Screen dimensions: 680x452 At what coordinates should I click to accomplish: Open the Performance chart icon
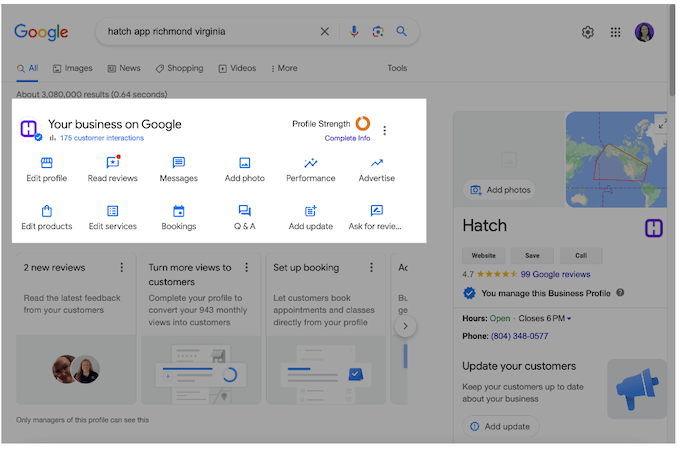310,163
